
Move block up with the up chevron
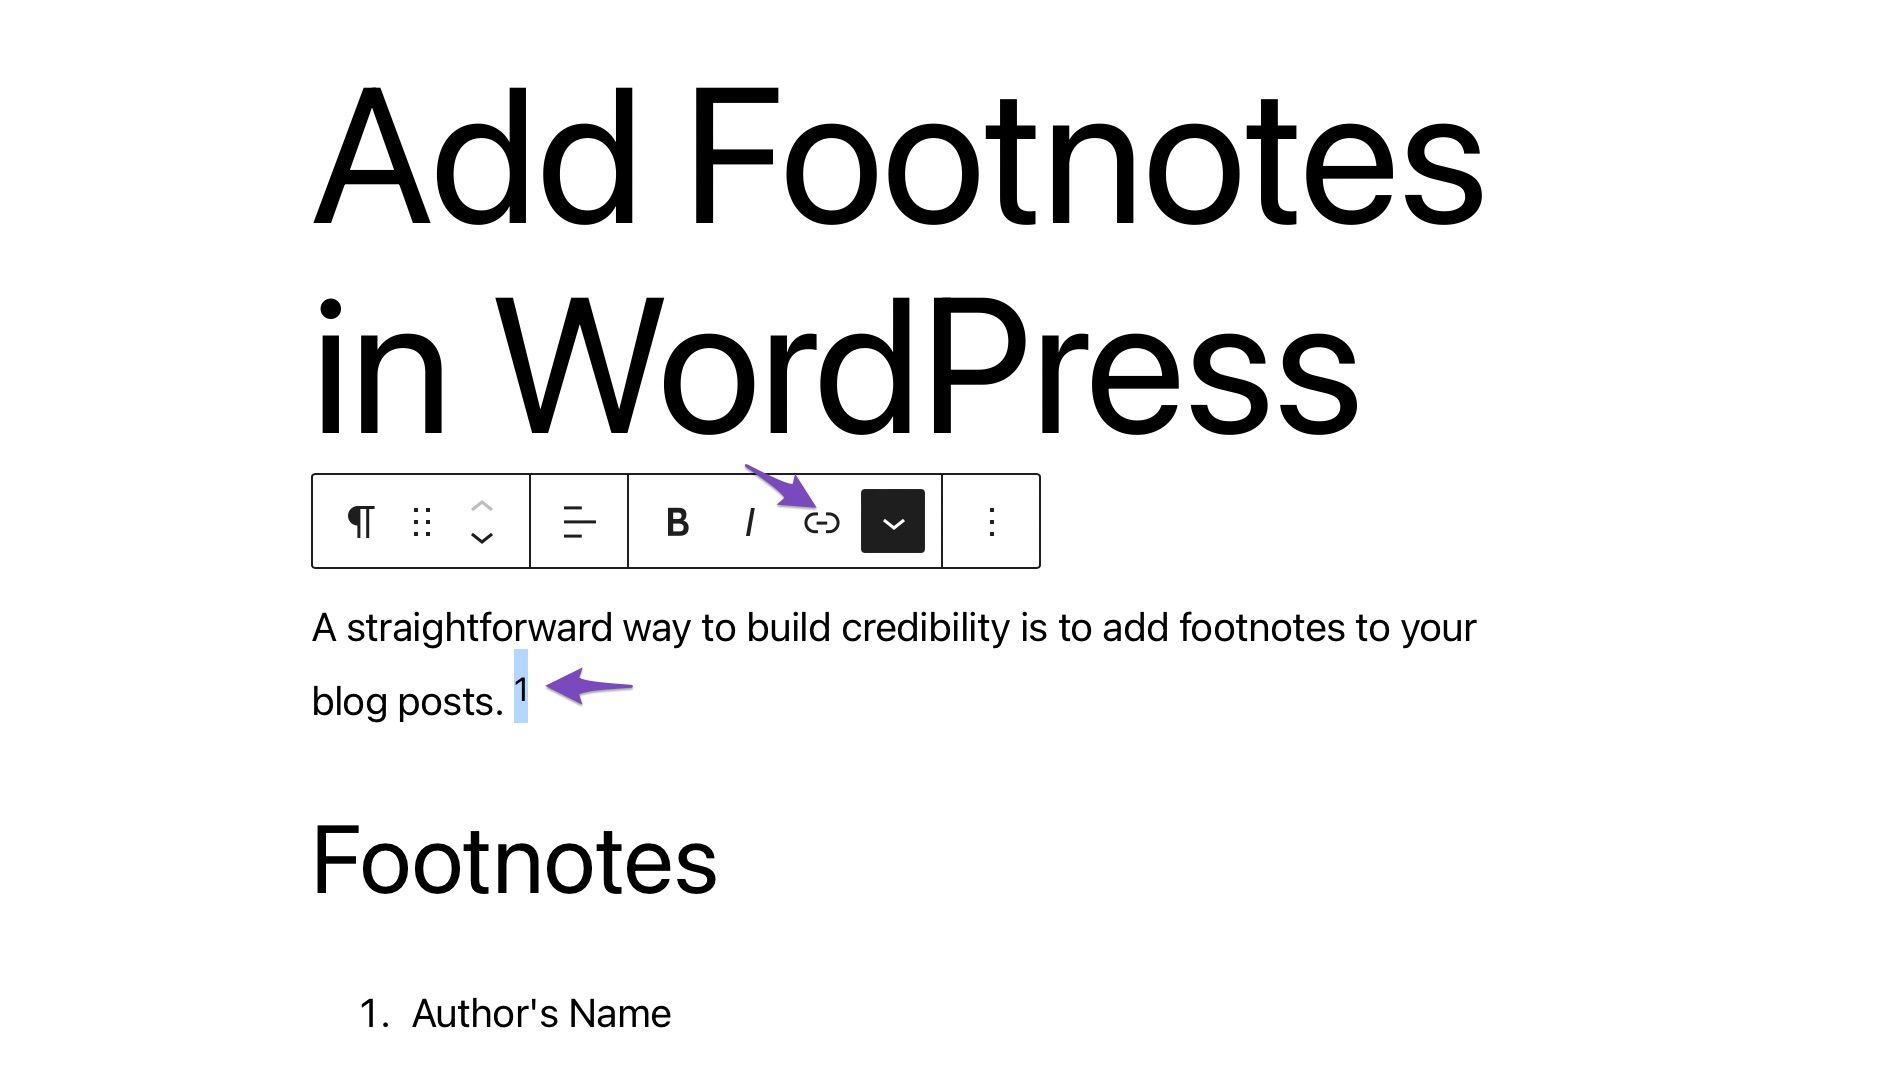point(482,506)
